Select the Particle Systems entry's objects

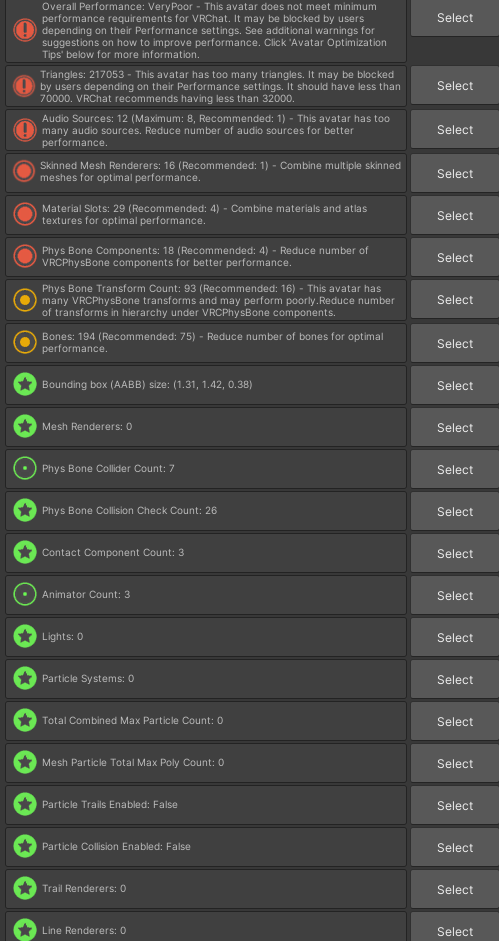[455, 679]
